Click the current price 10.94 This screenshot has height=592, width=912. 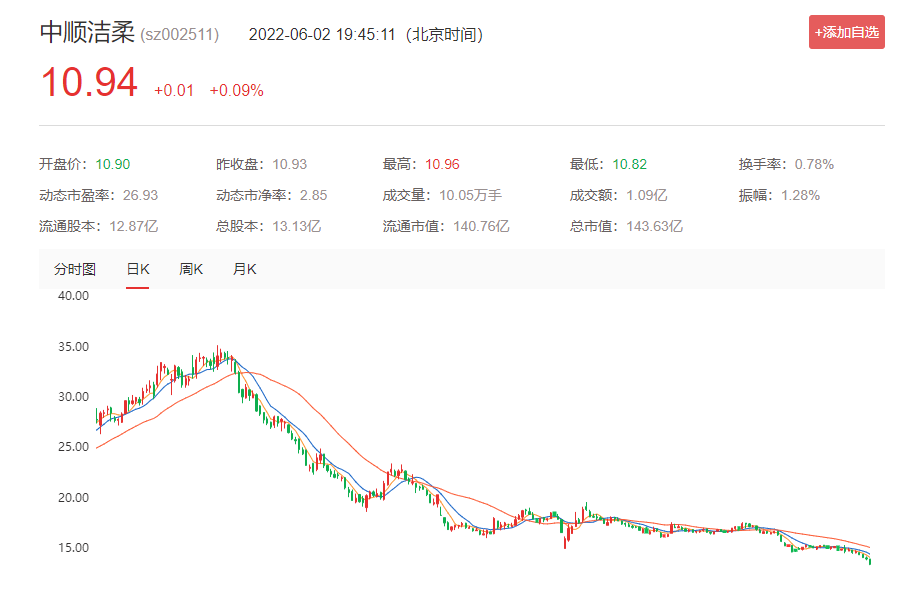(89, 82)
